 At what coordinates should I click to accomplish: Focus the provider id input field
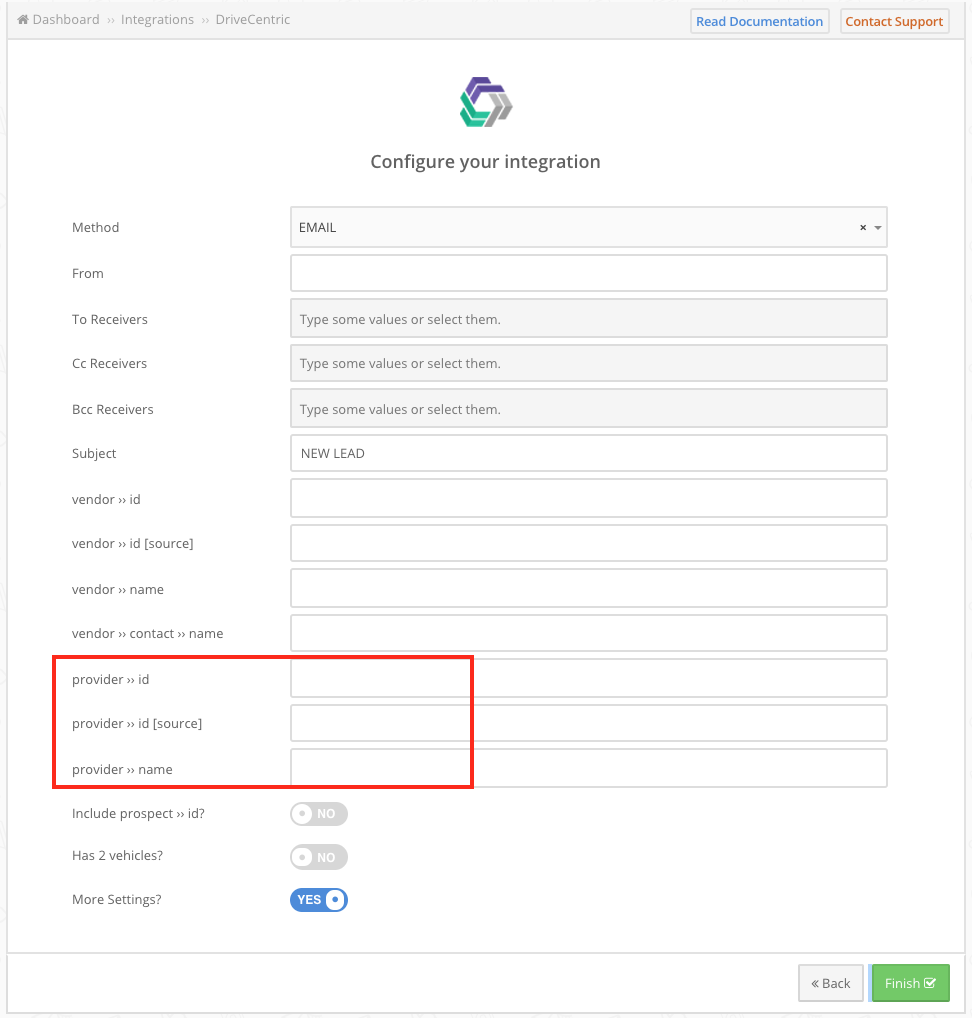[x=589, y=678]
